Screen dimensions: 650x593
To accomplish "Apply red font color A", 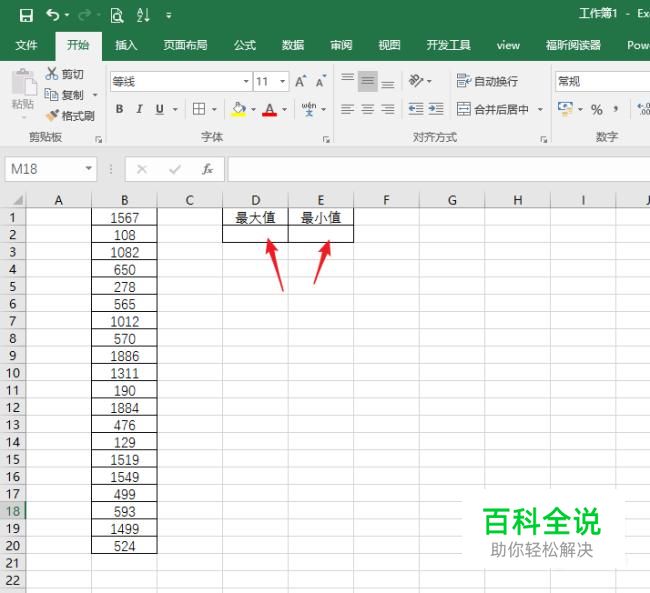I will [x=269, y=109].
